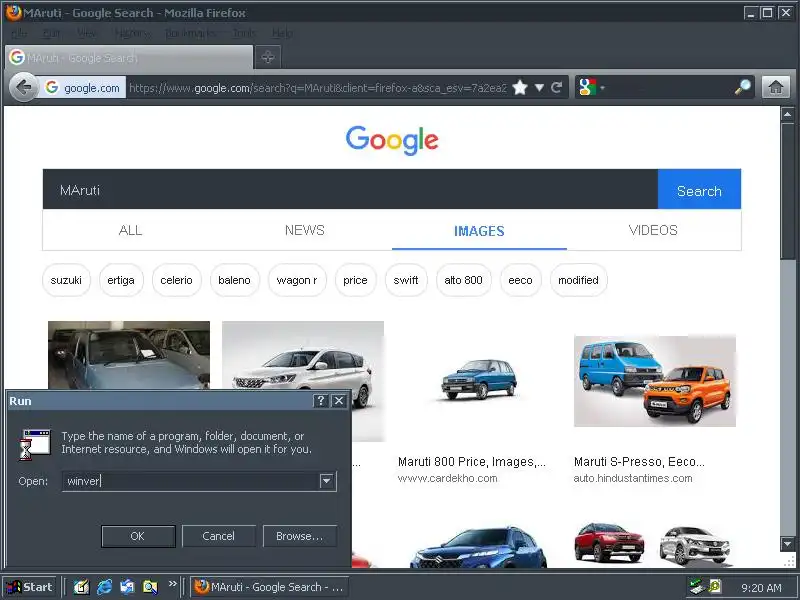The width and height of the screenshot is (800, 600).
Task: Open the Edit menu
Action: click(x=52, y=33)
